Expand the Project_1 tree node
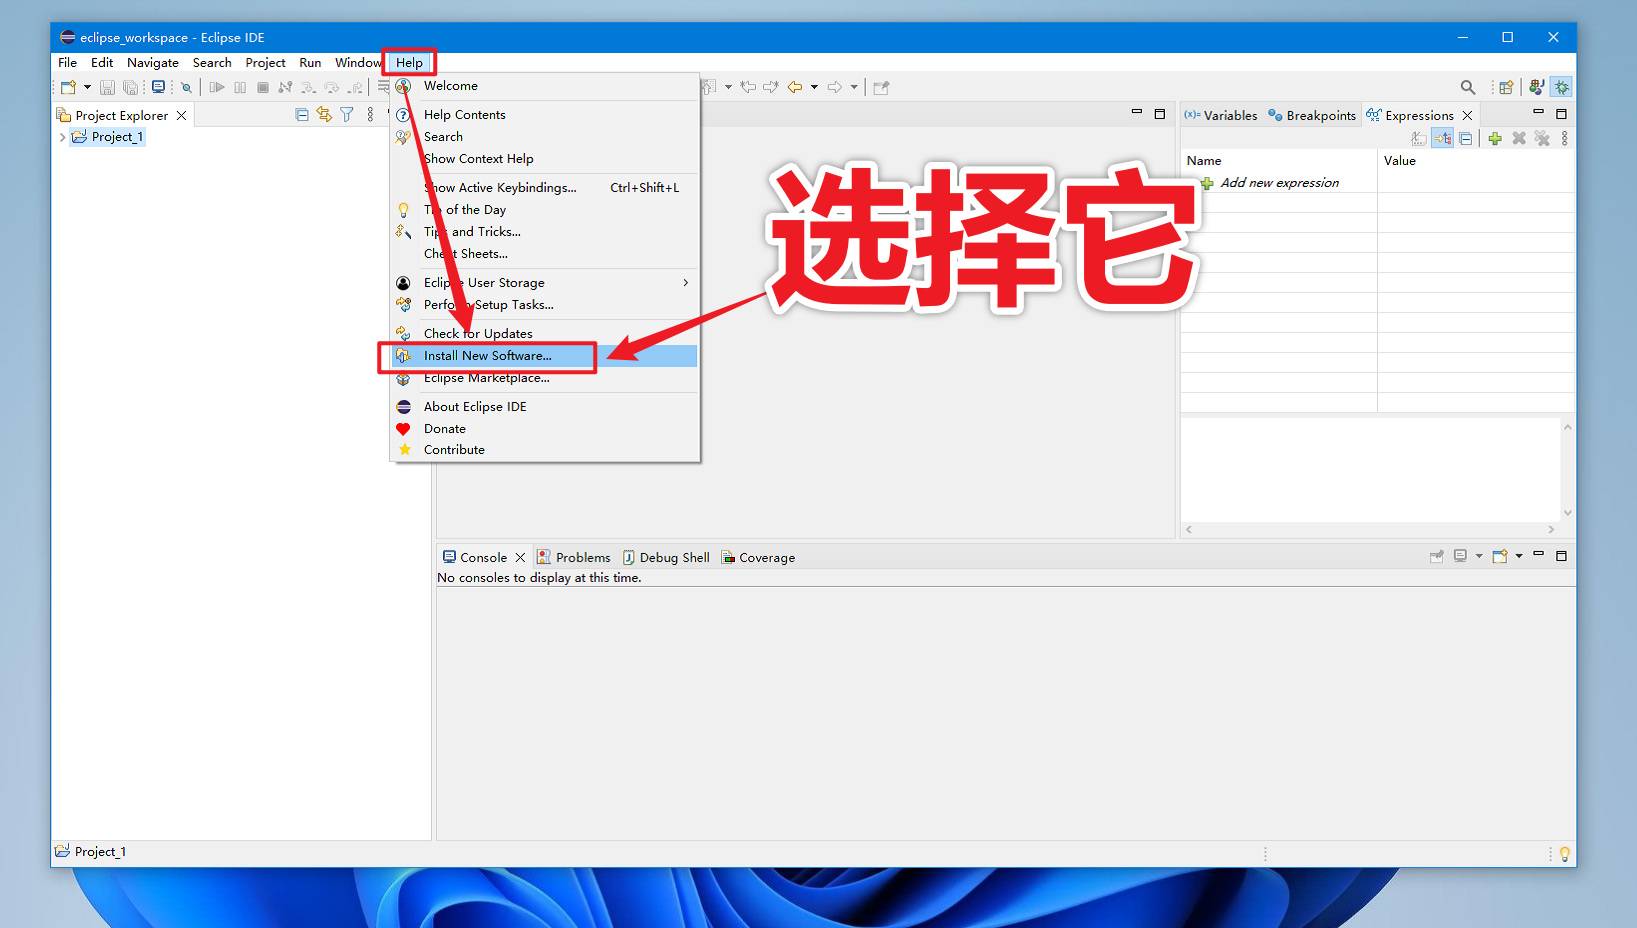Screen dimensions: 1637x928 [62, 137]
